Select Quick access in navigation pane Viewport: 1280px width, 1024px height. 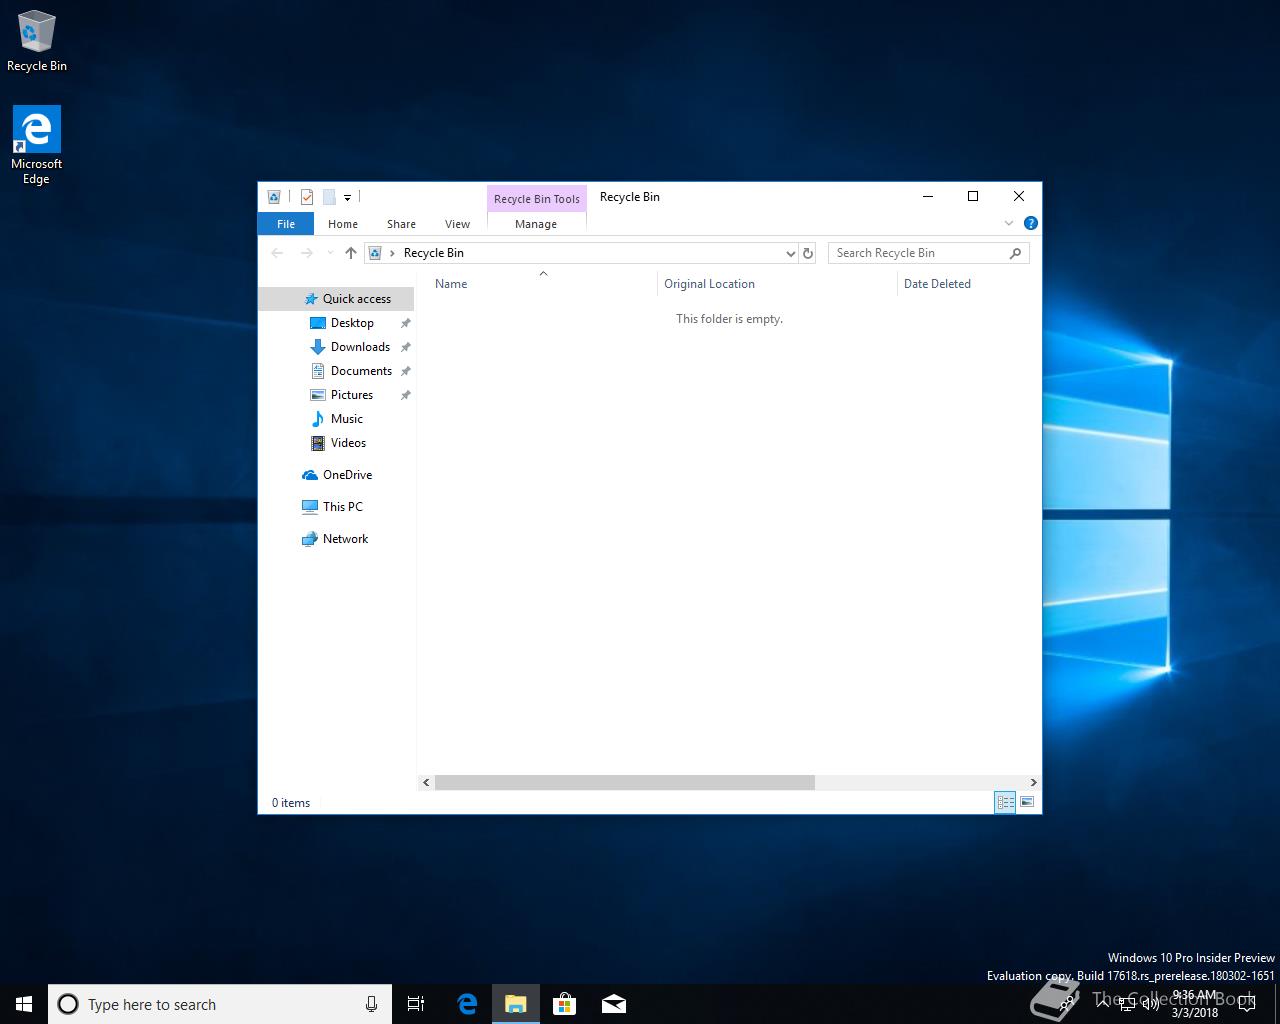(336, 299)
